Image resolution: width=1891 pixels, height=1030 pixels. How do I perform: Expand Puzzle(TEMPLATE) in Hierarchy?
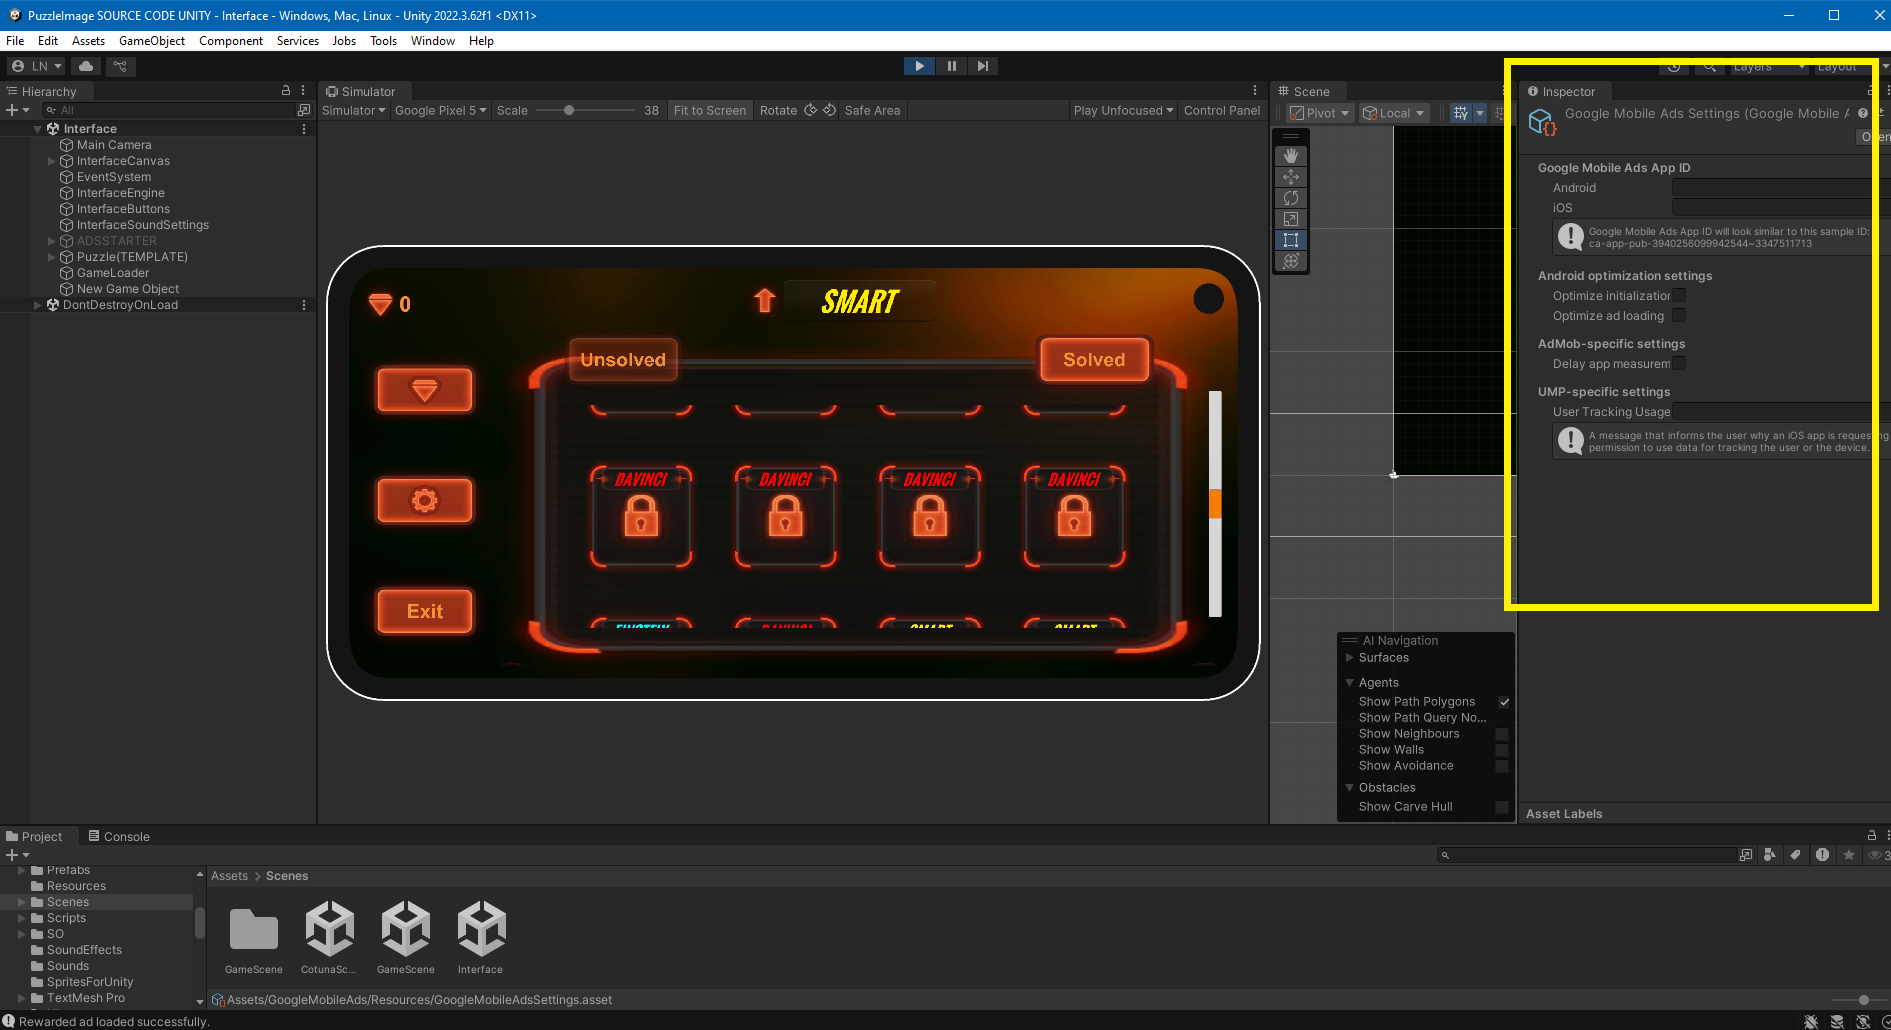coord(52,257)
